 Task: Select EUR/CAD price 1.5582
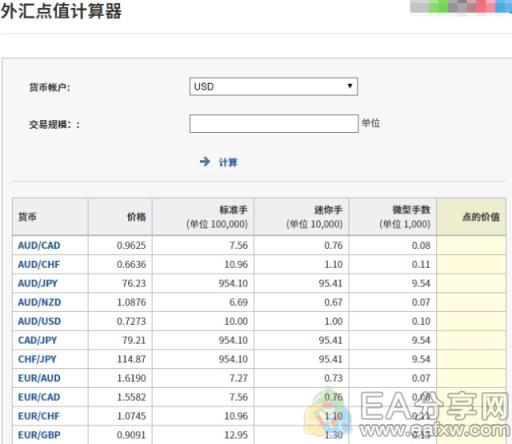click(131, 397)
